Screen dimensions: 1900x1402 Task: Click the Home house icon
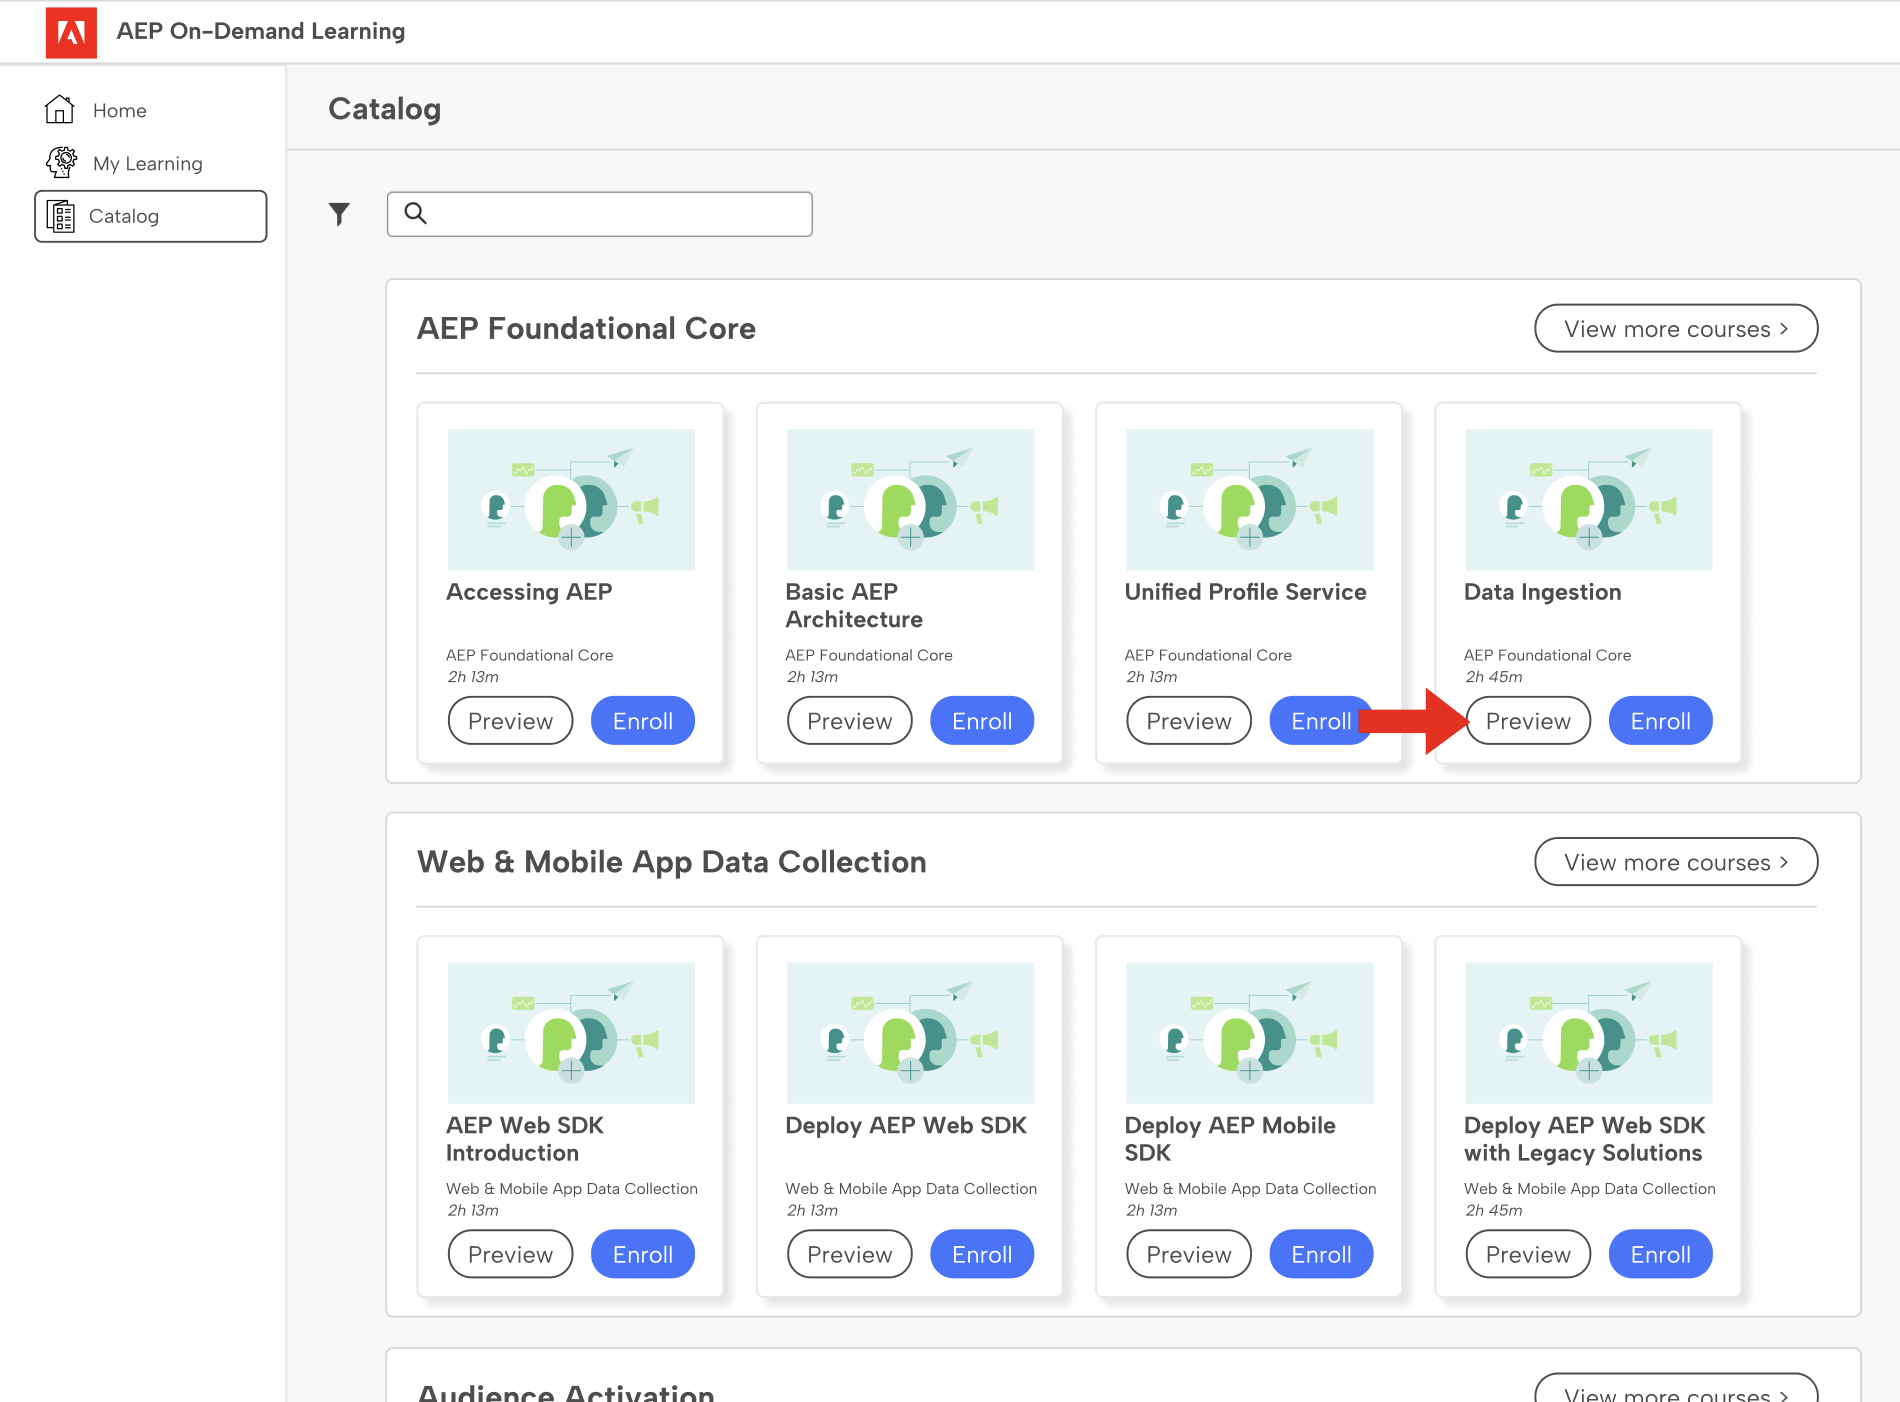click(x=60, y=109)
